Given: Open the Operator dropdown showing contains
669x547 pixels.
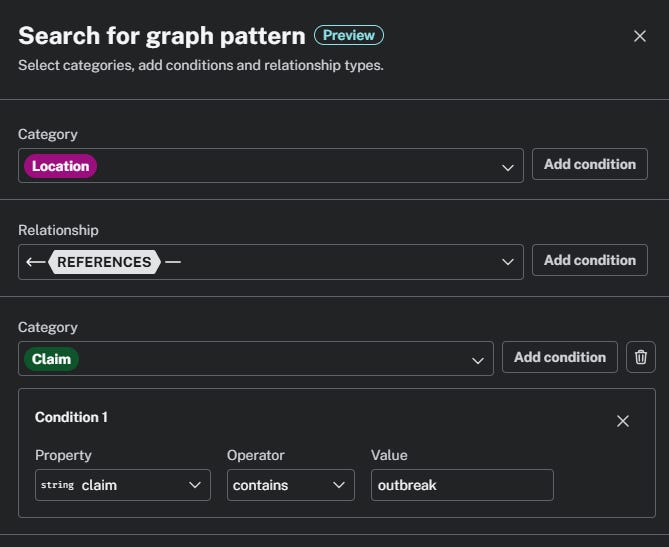Looking at the screenshot, I should [x=291, y=485].
